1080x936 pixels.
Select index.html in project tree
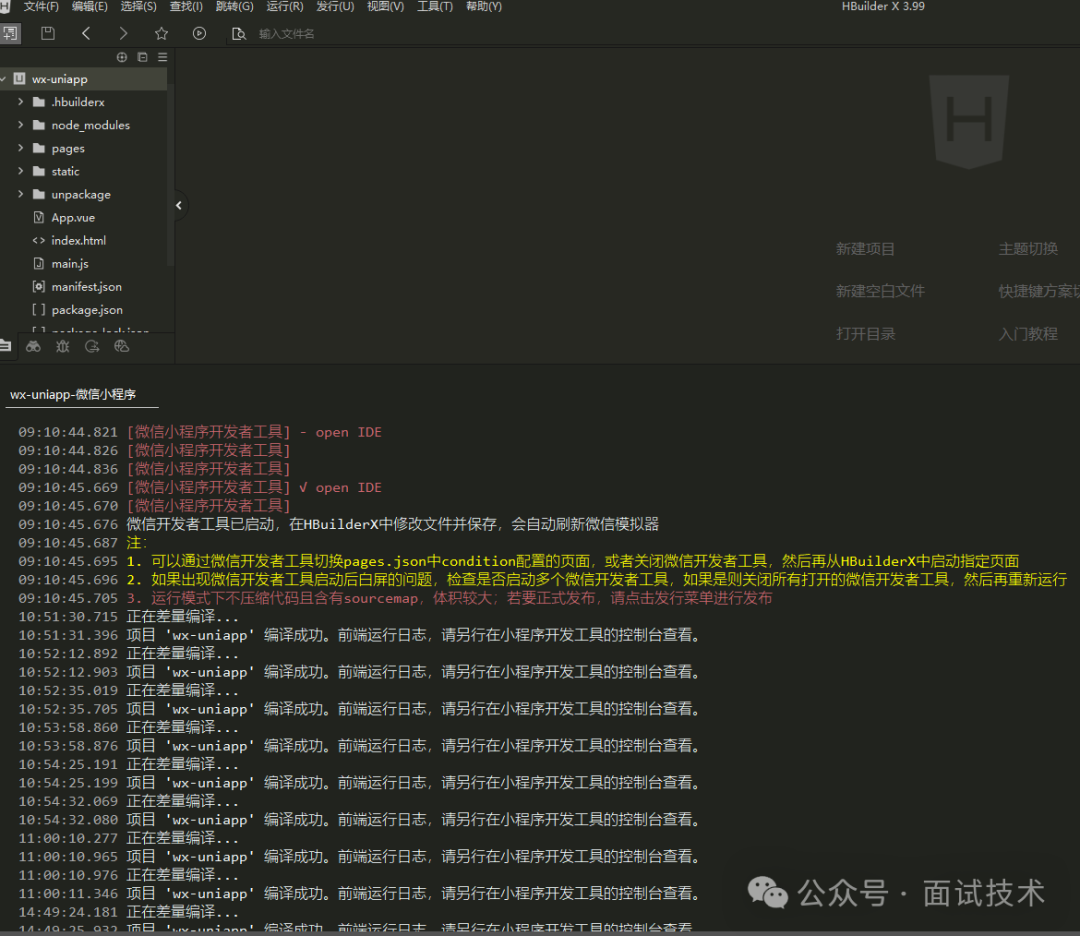[x=79, y=240]
